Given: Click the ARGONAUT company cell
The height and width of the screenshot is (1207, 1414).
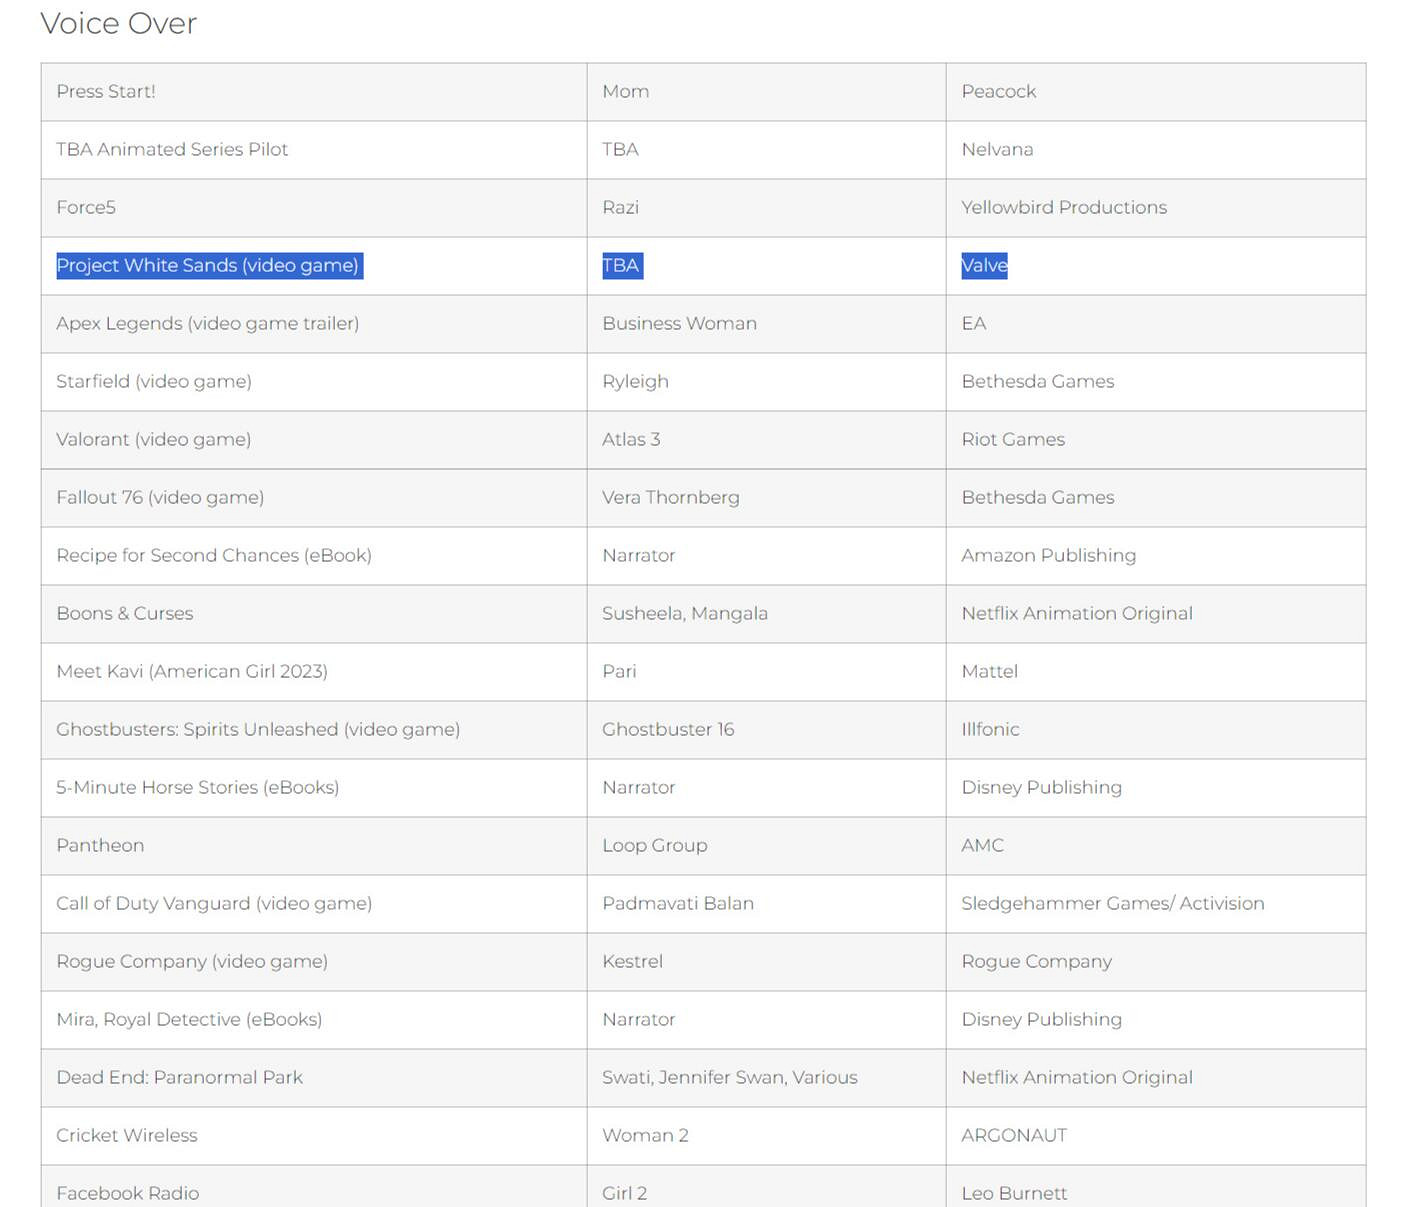Looking at the screenshot, I should tap(1014, 1135).
